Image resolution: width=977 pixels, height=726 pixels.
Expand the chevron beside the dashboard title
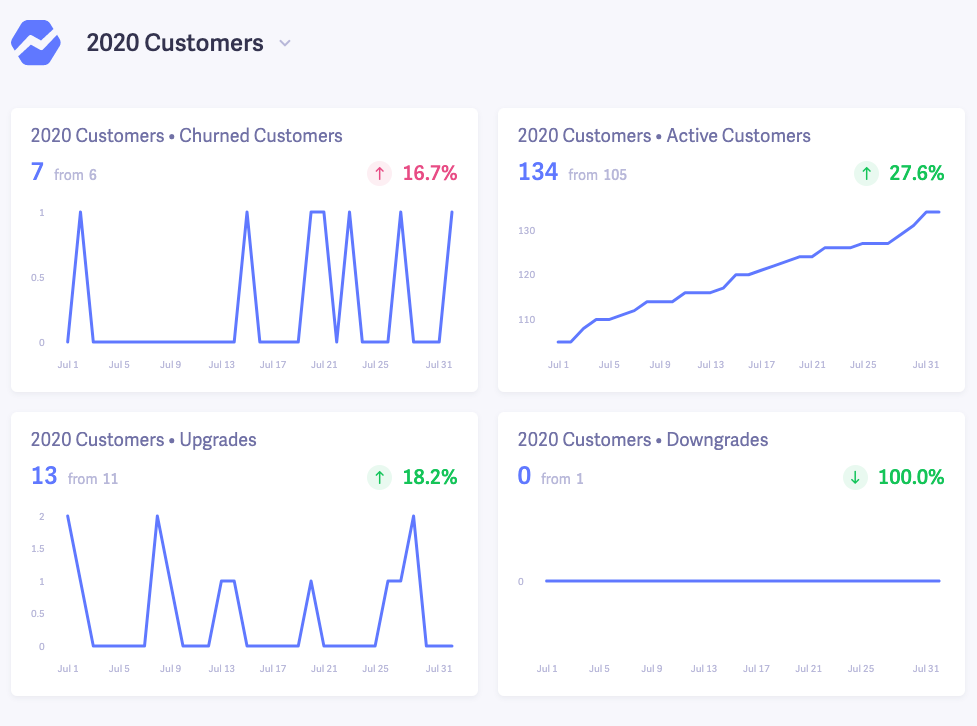[284, 44]
